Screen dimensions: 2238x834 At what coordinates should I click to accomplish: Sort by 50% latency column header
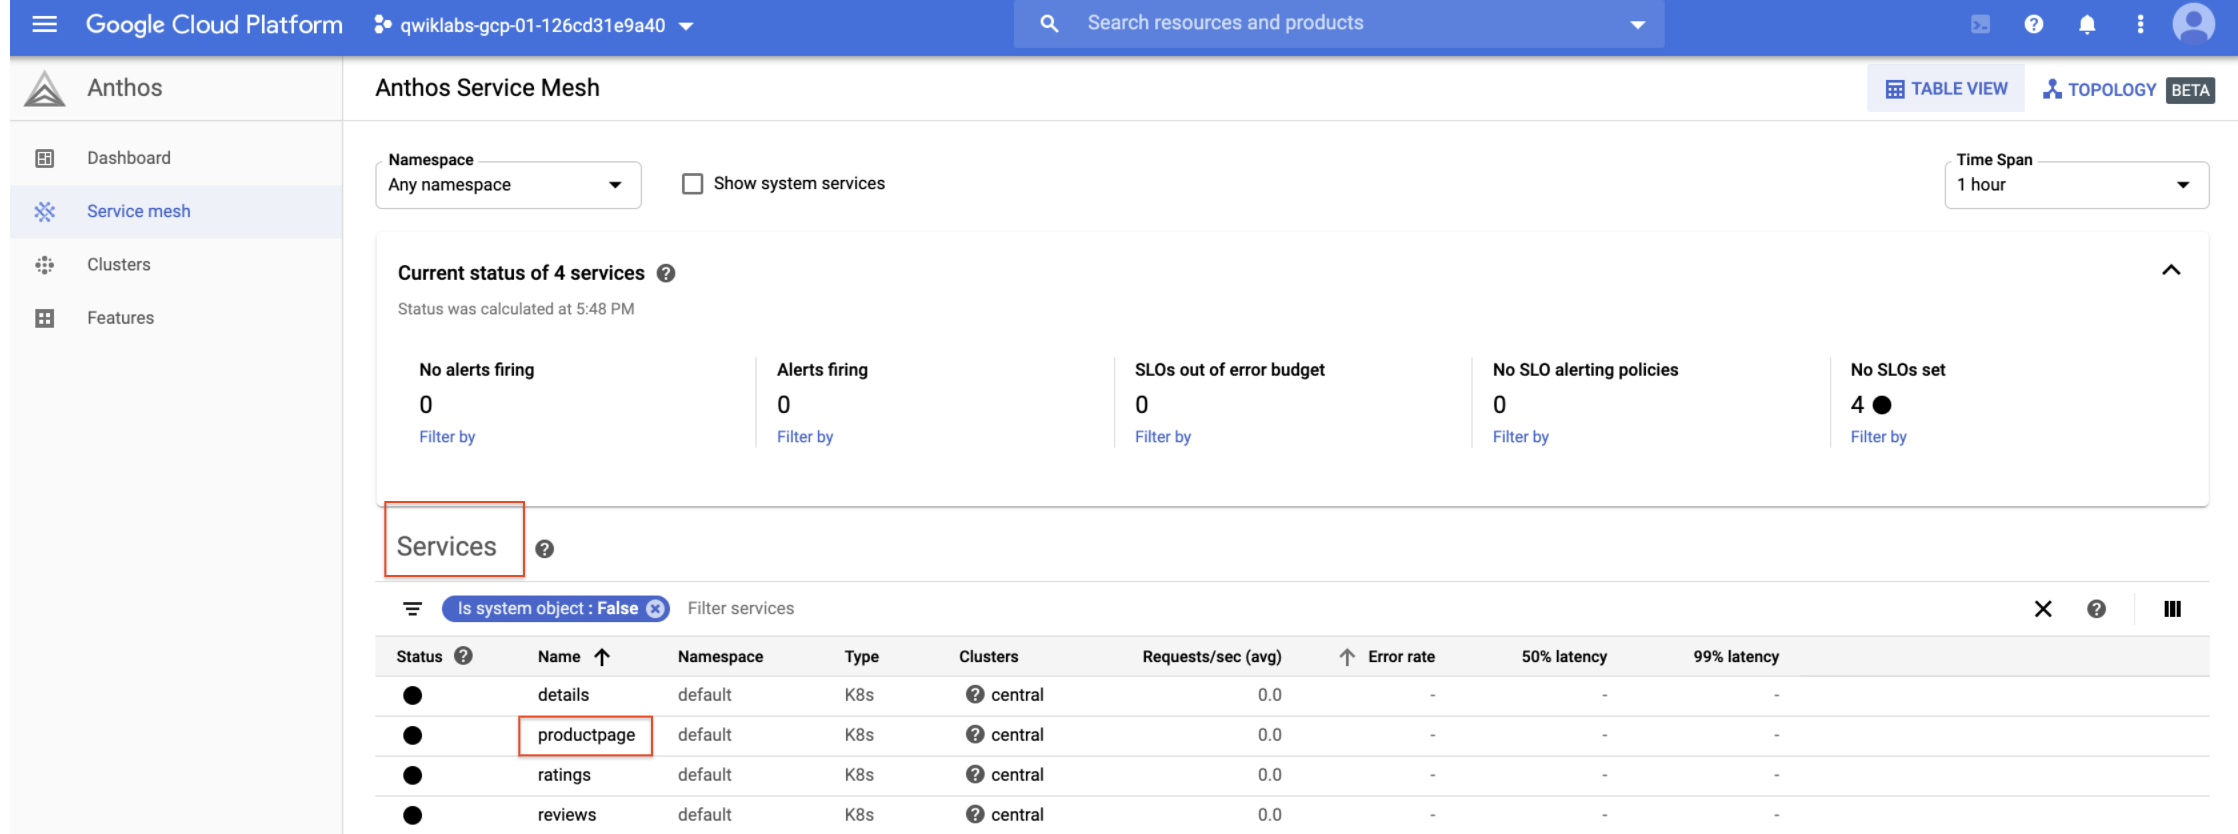coord(1564,657)
